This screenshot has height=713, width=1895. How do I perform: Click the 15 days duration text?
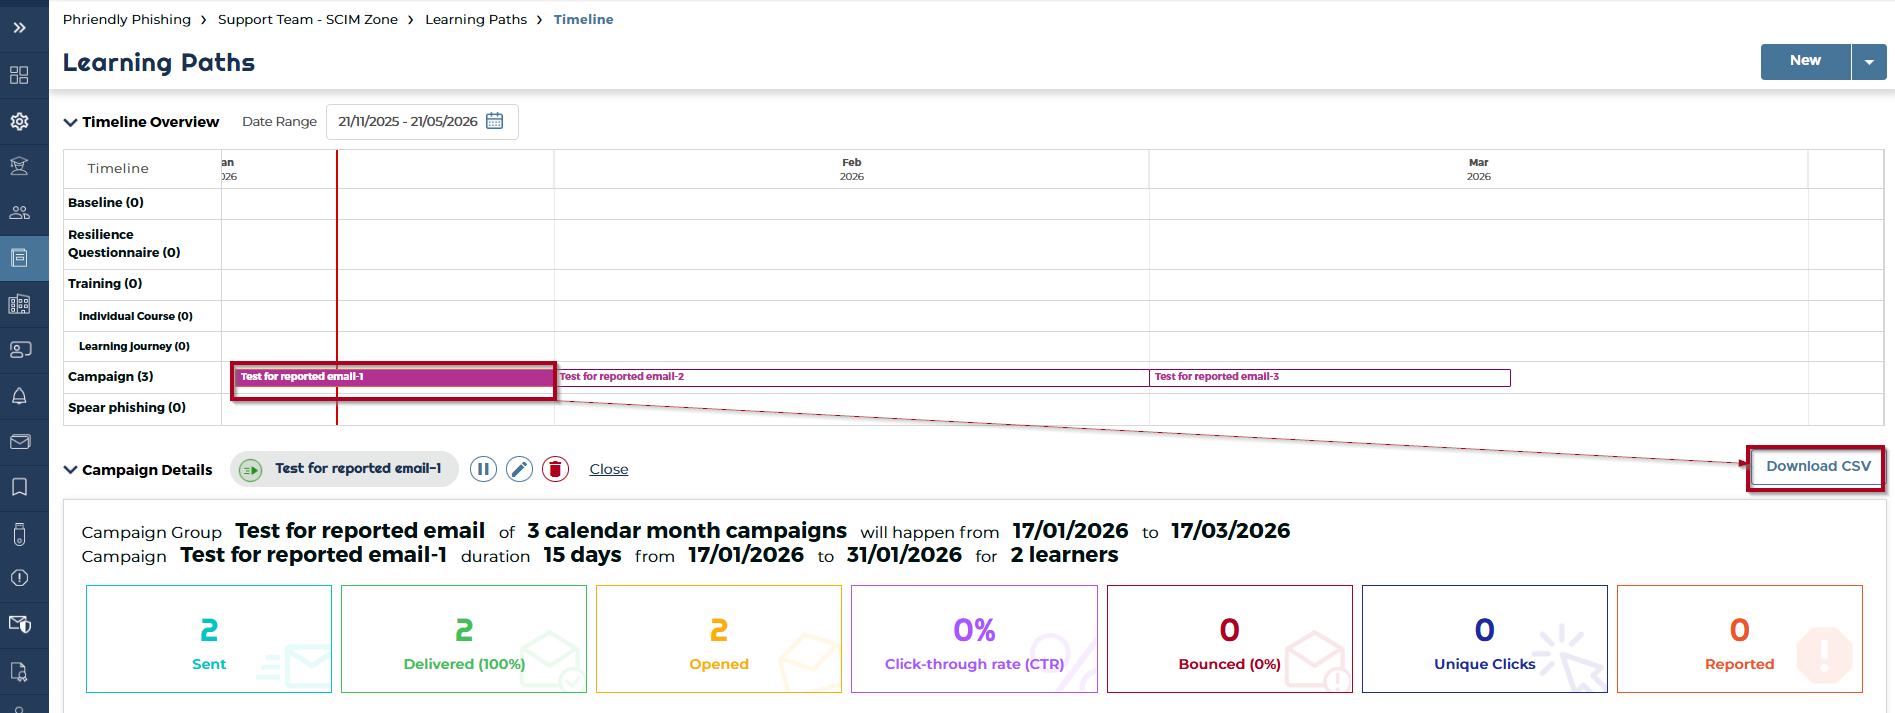click(x=582, y=555)
